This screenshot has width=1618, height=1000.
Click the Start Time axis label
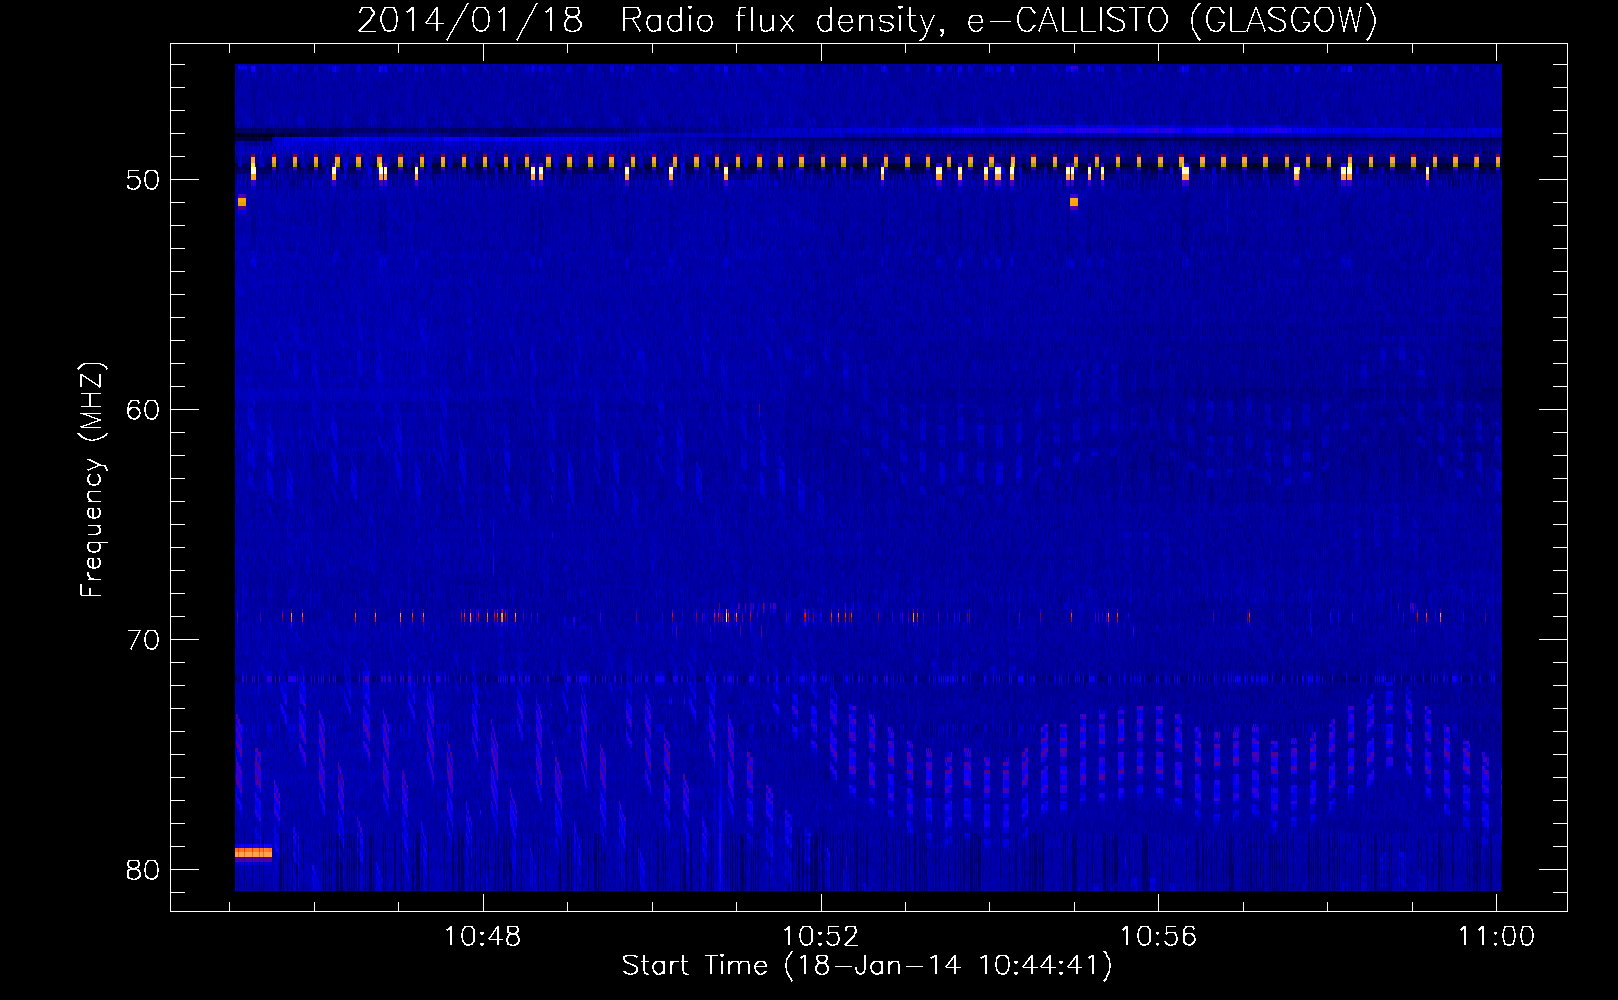(x=867, y=966)
